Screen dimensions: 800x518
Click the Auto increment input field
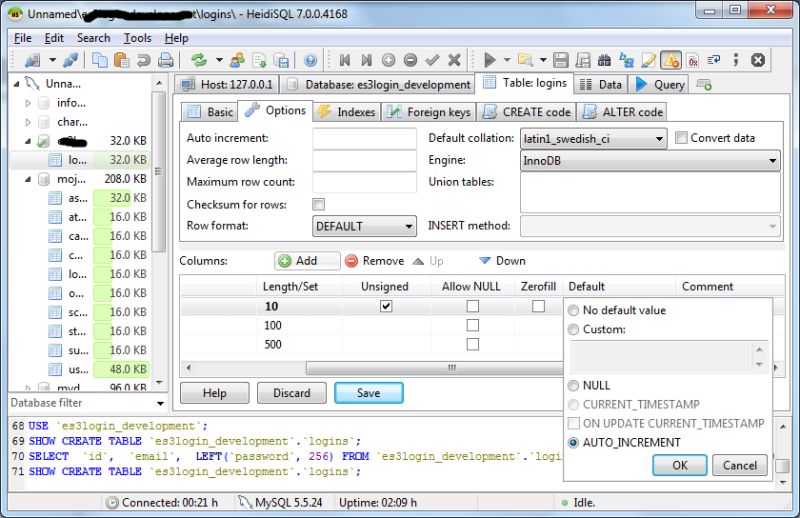tap(364, 138)
